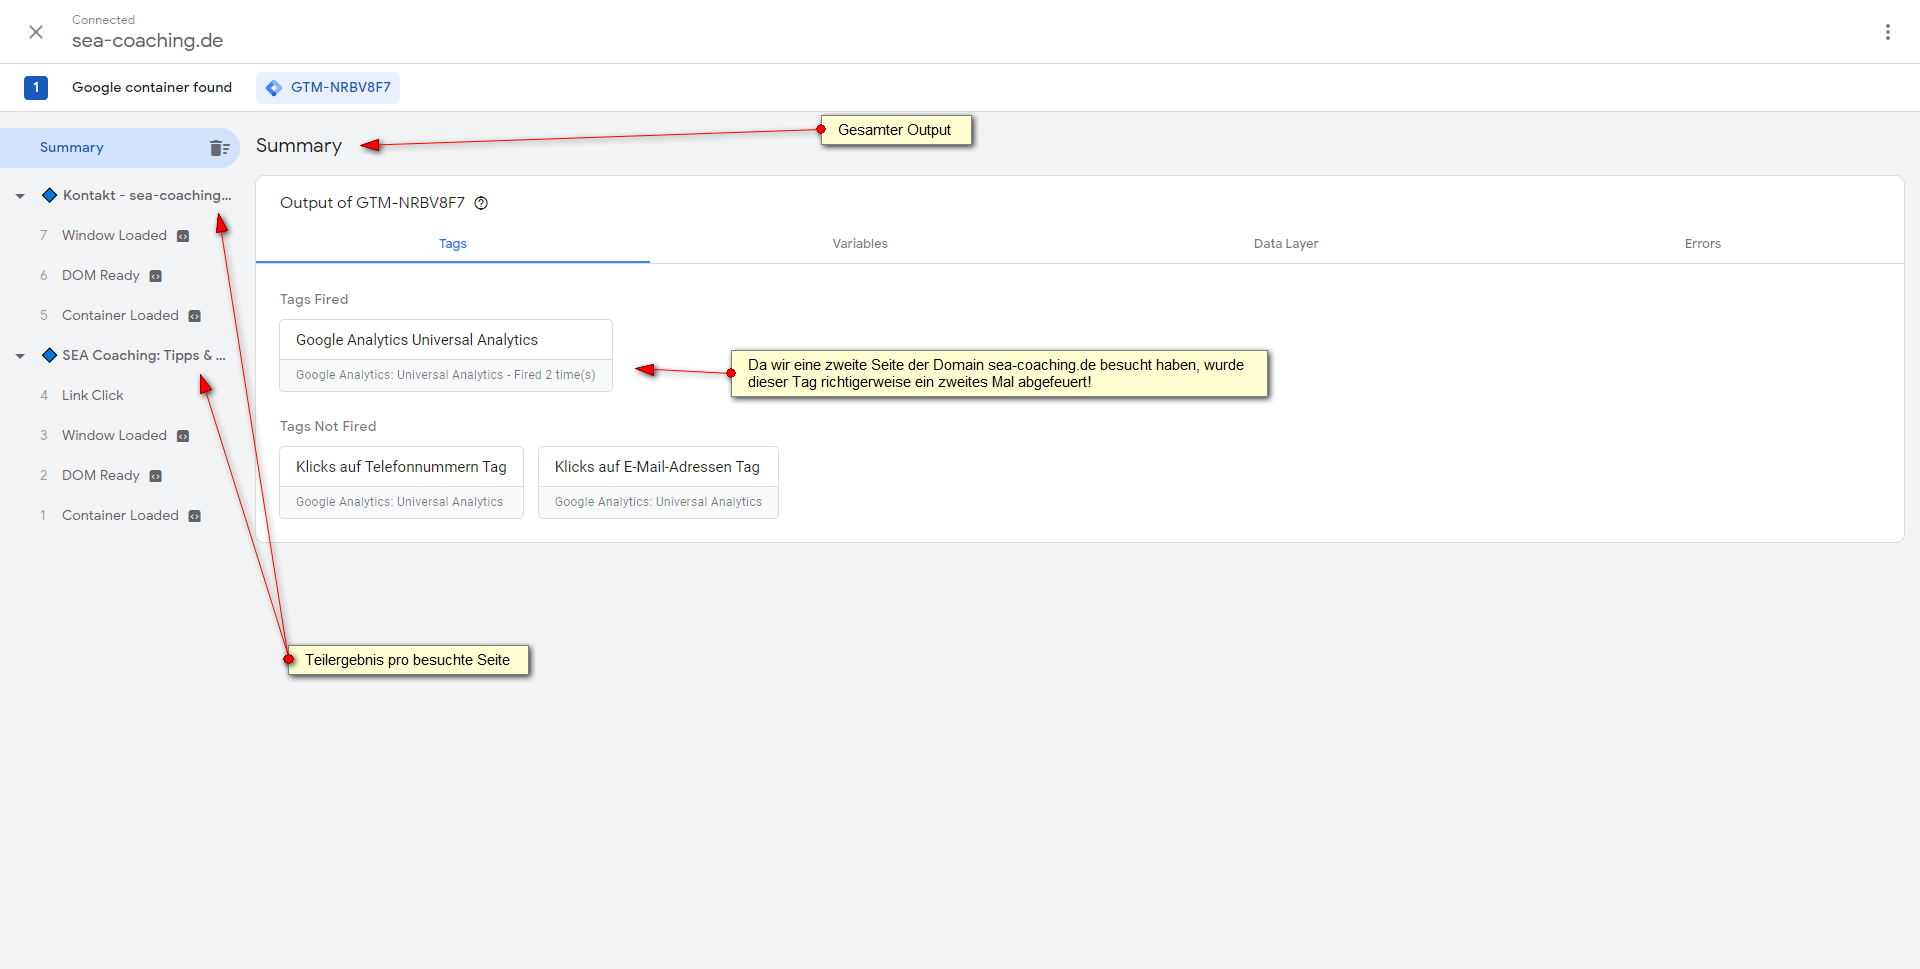
Task: Select the GTM-NRBV8F7 container chip
Action: (x=328, y=88)
